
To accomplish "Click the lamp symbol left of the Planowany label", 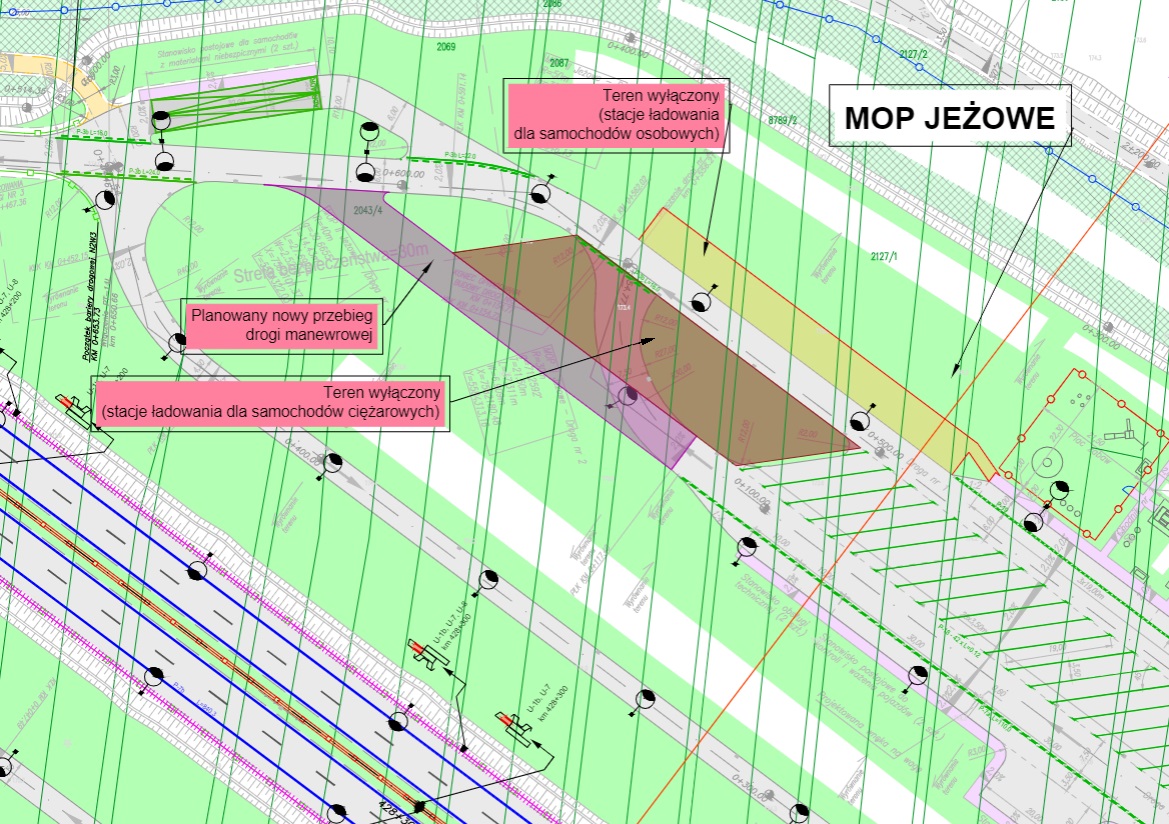I will (x=177, y=342).
